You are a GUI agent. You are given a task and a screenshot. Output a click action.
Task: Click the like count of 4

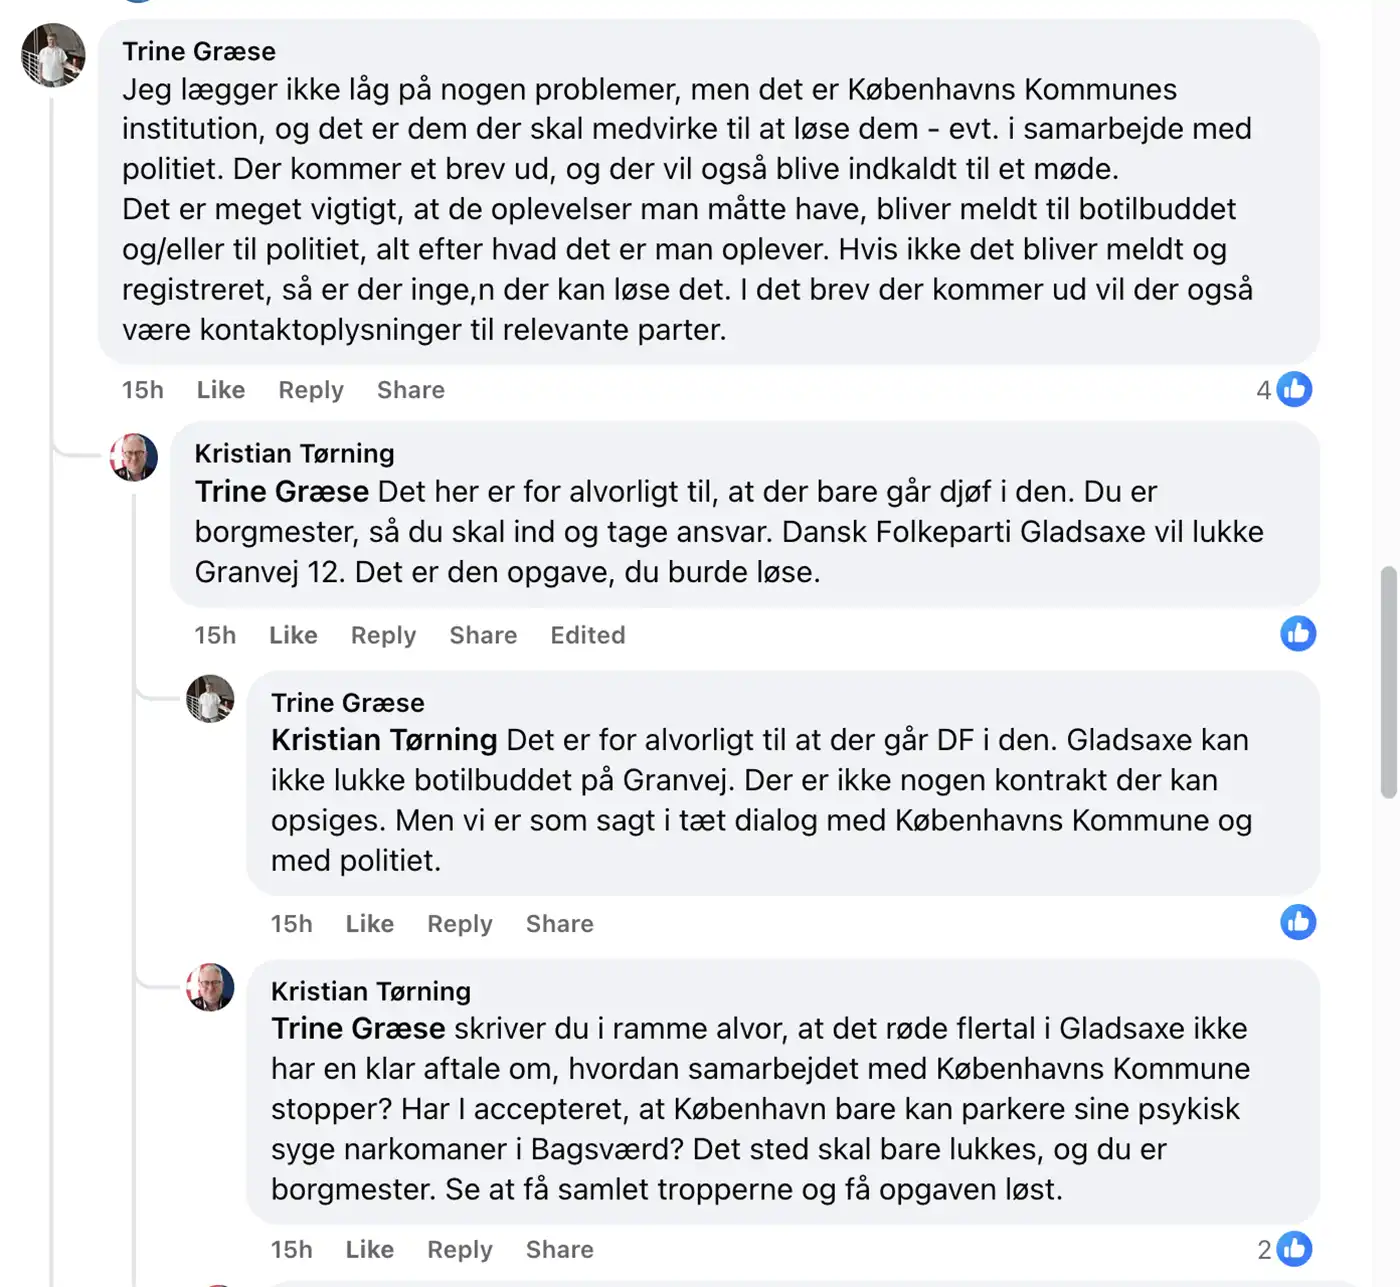(x=1263, y=389)
